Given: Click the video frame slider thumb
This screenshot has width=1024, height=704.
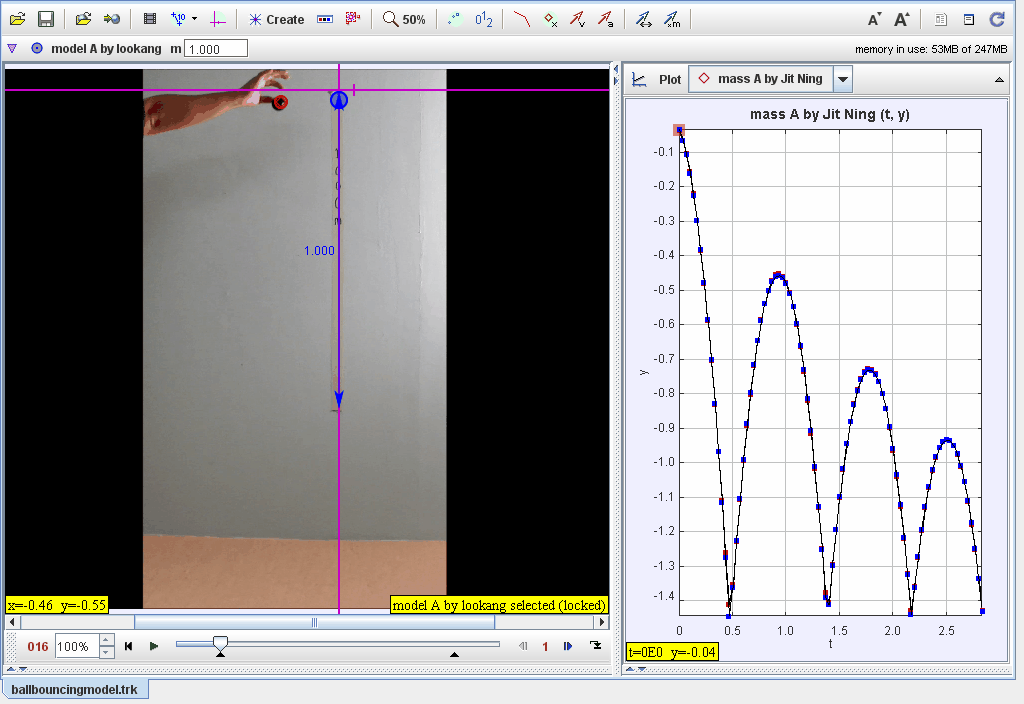Looking at the screenshot, I should pyautogui.click(x=221, y=644).
